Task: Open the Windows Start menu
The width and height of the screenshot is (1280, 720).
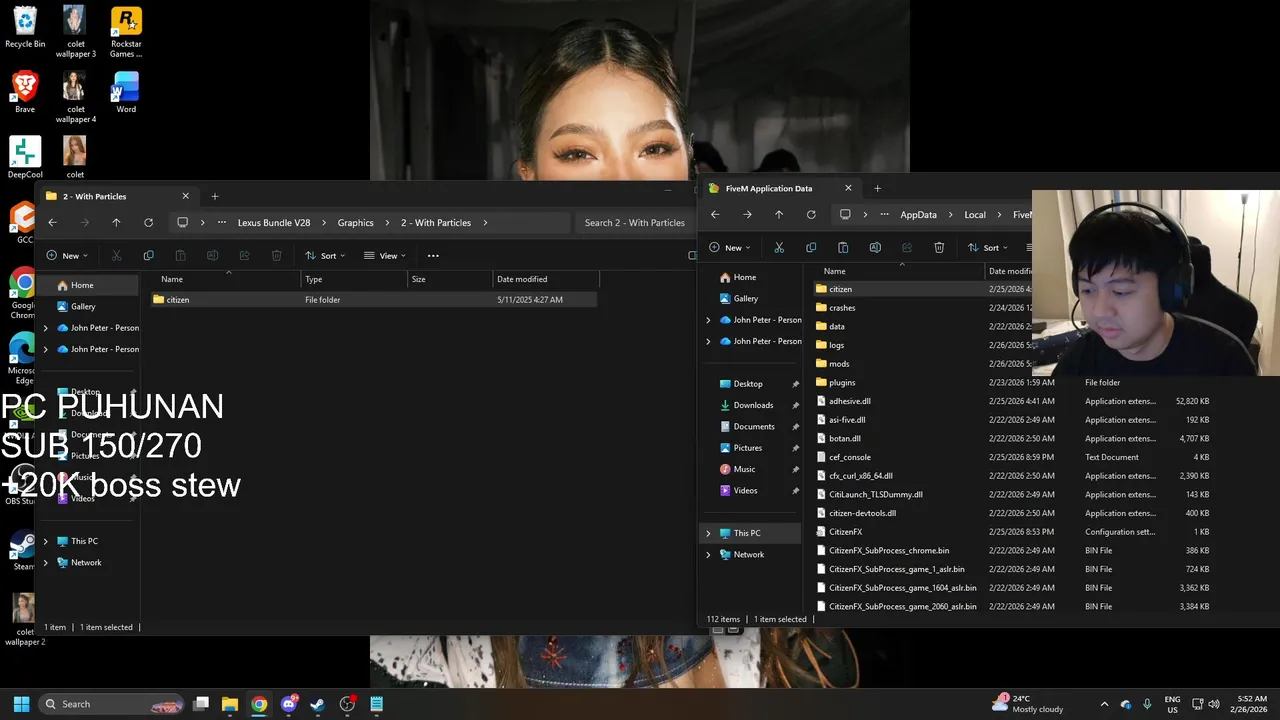Action: point(21,704)
